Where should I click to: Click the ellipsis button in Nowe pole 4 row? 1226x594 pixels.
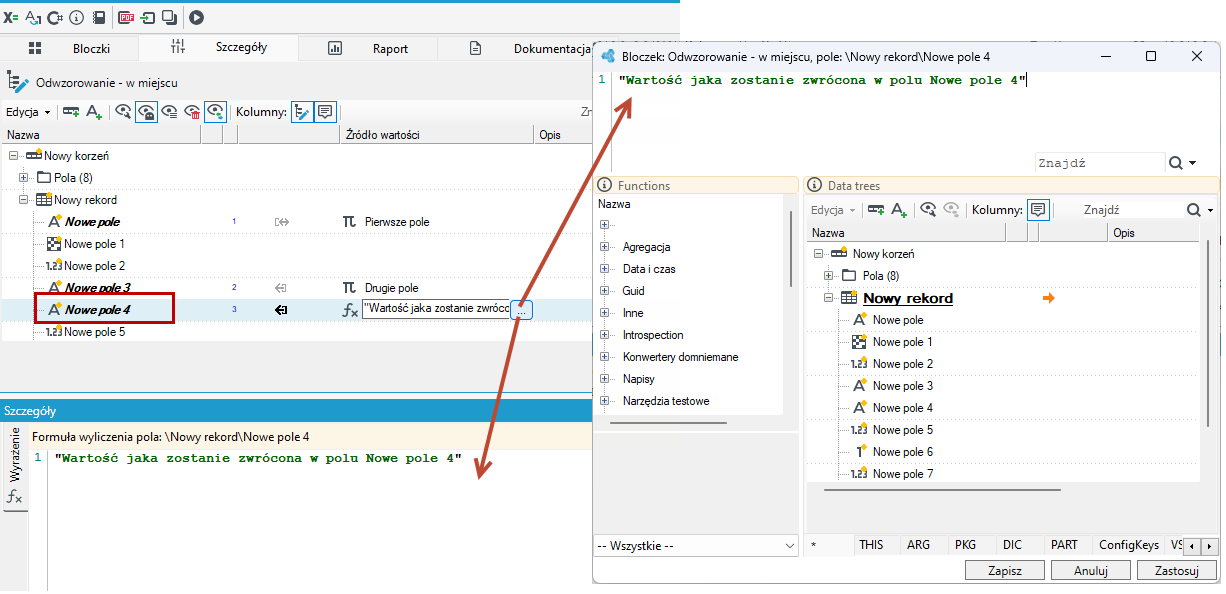click(x=524, y=311)
